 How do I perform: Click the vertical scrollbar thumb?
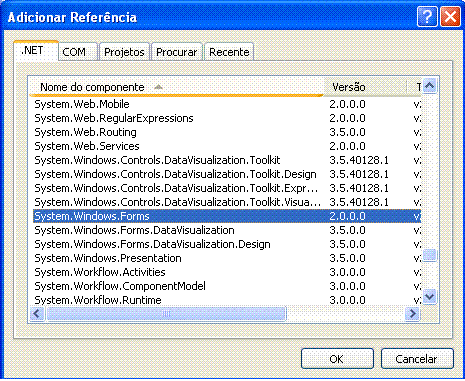[430, 255]
